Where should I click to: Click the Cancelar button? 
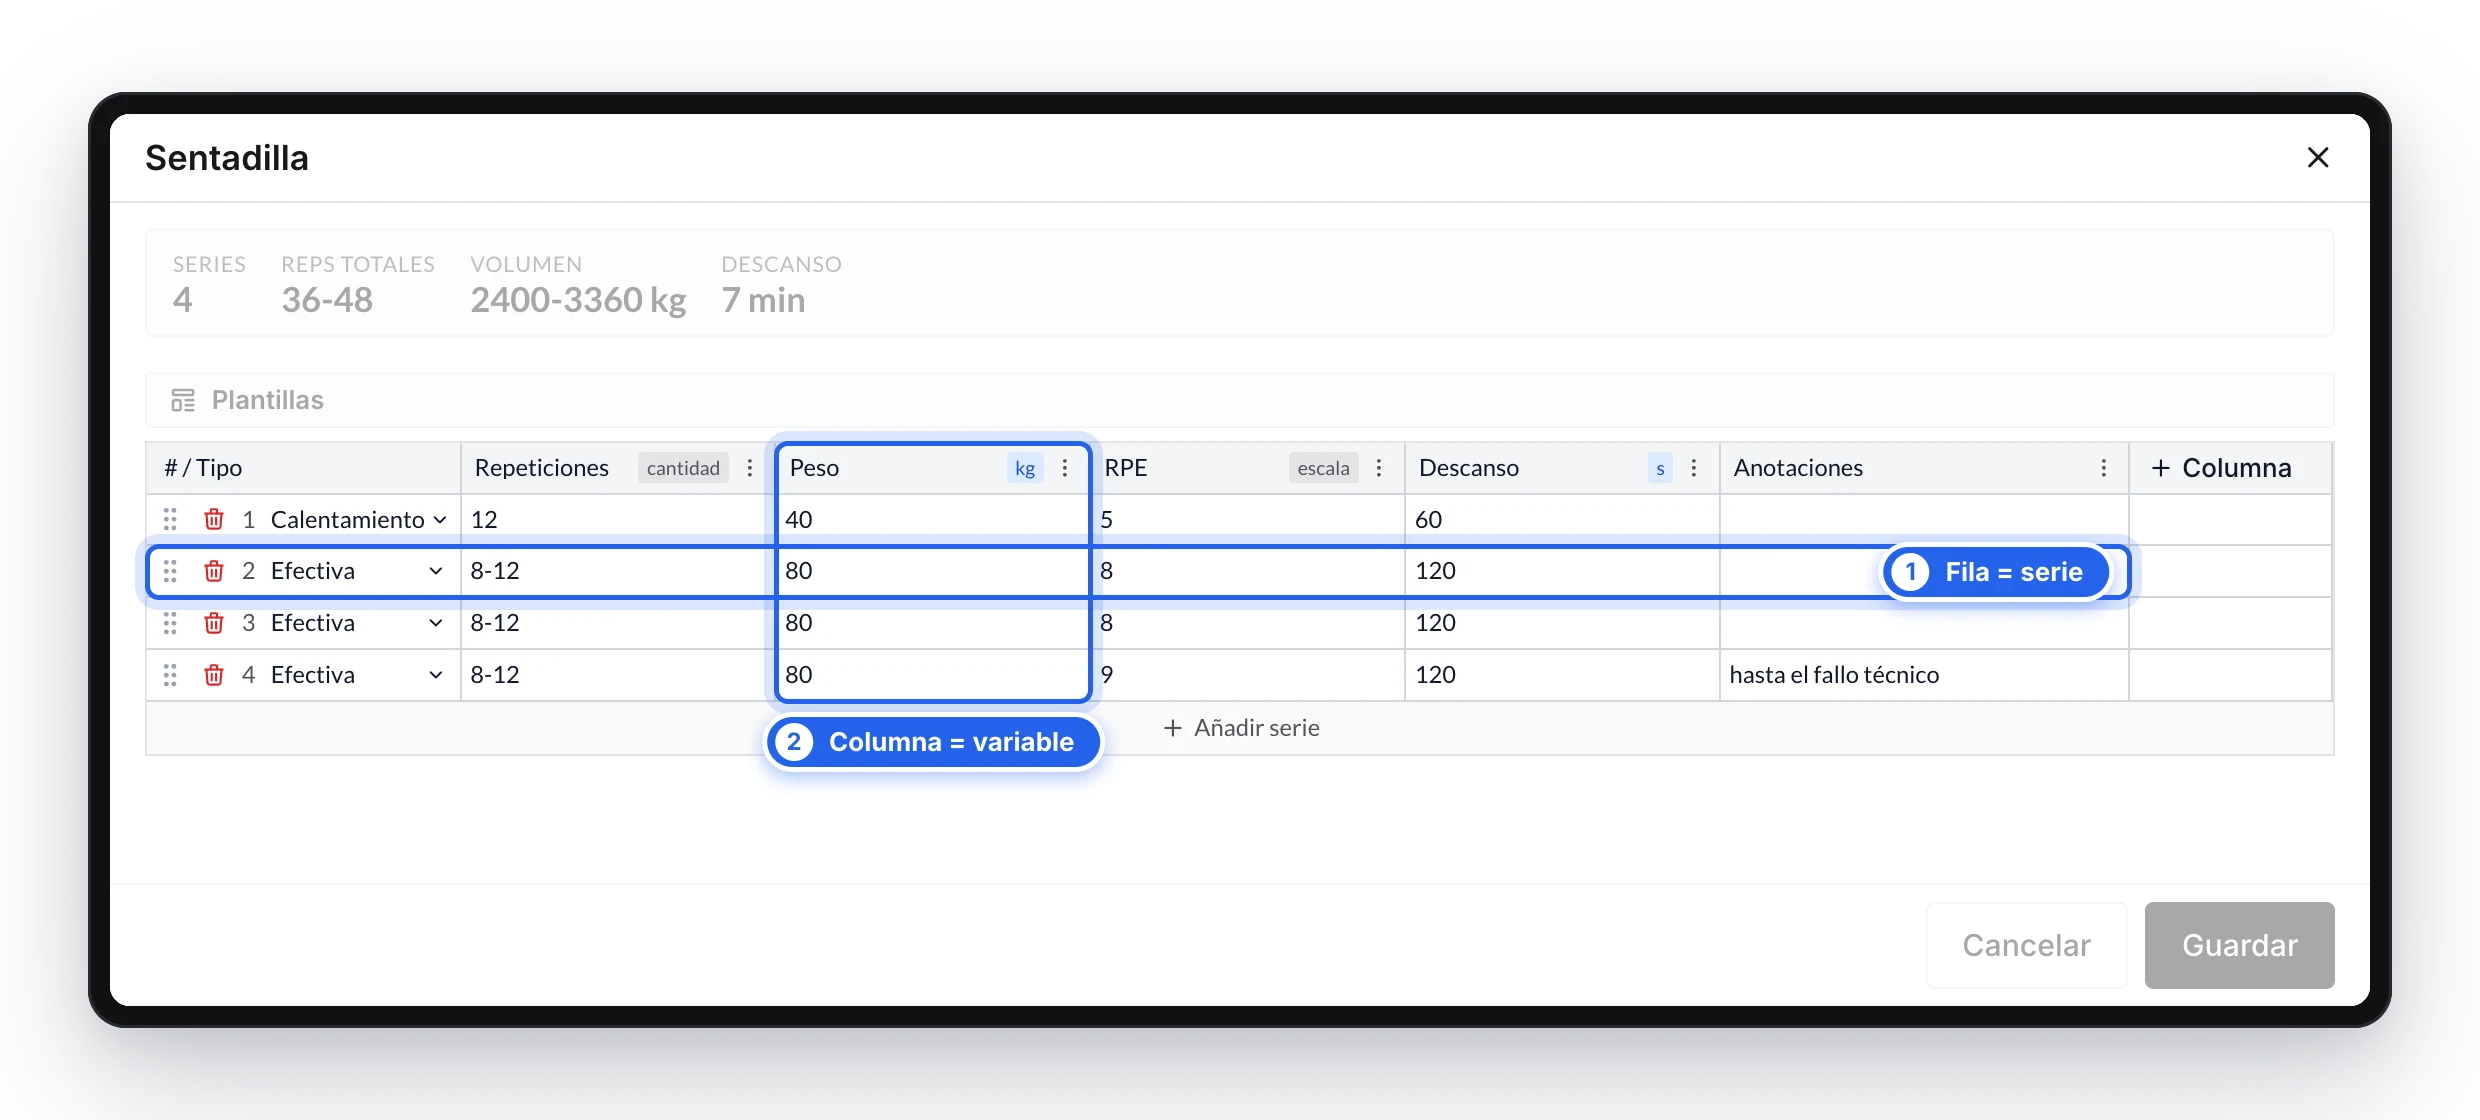[x=2027, y=945]
